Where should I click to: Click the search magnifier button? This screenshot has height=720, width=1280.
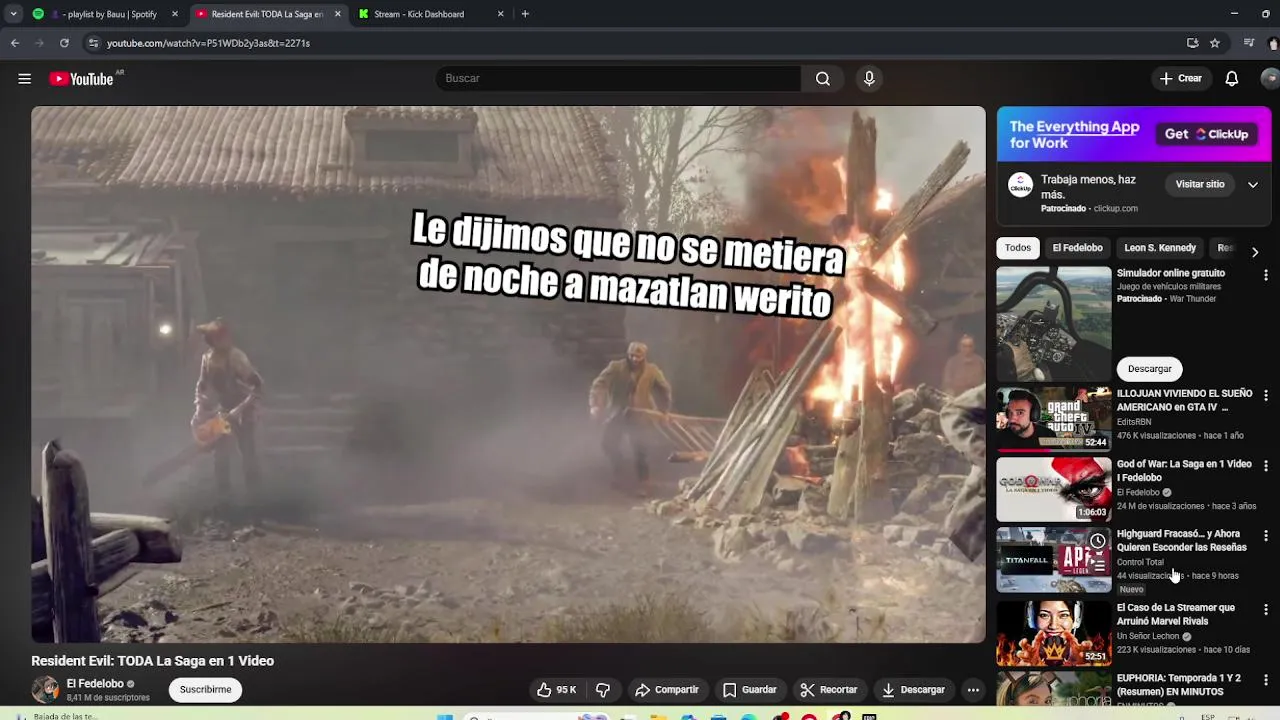822,79
